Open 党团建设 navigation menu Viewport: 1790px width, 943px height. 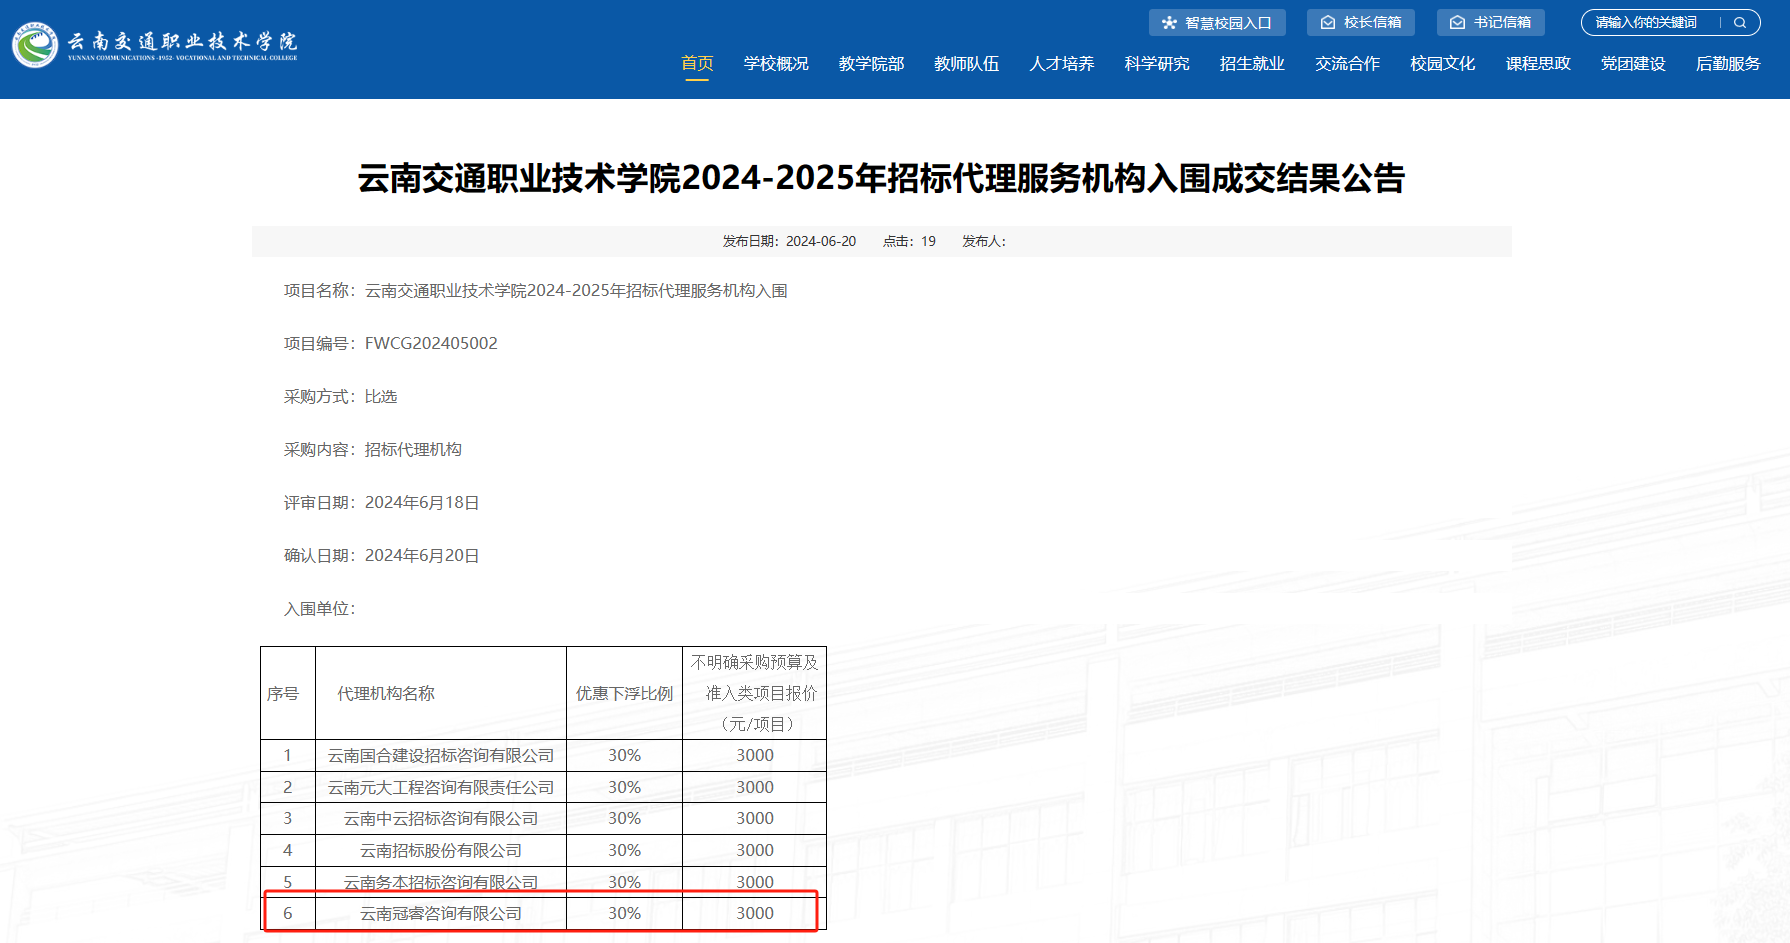click(1633, 64)
